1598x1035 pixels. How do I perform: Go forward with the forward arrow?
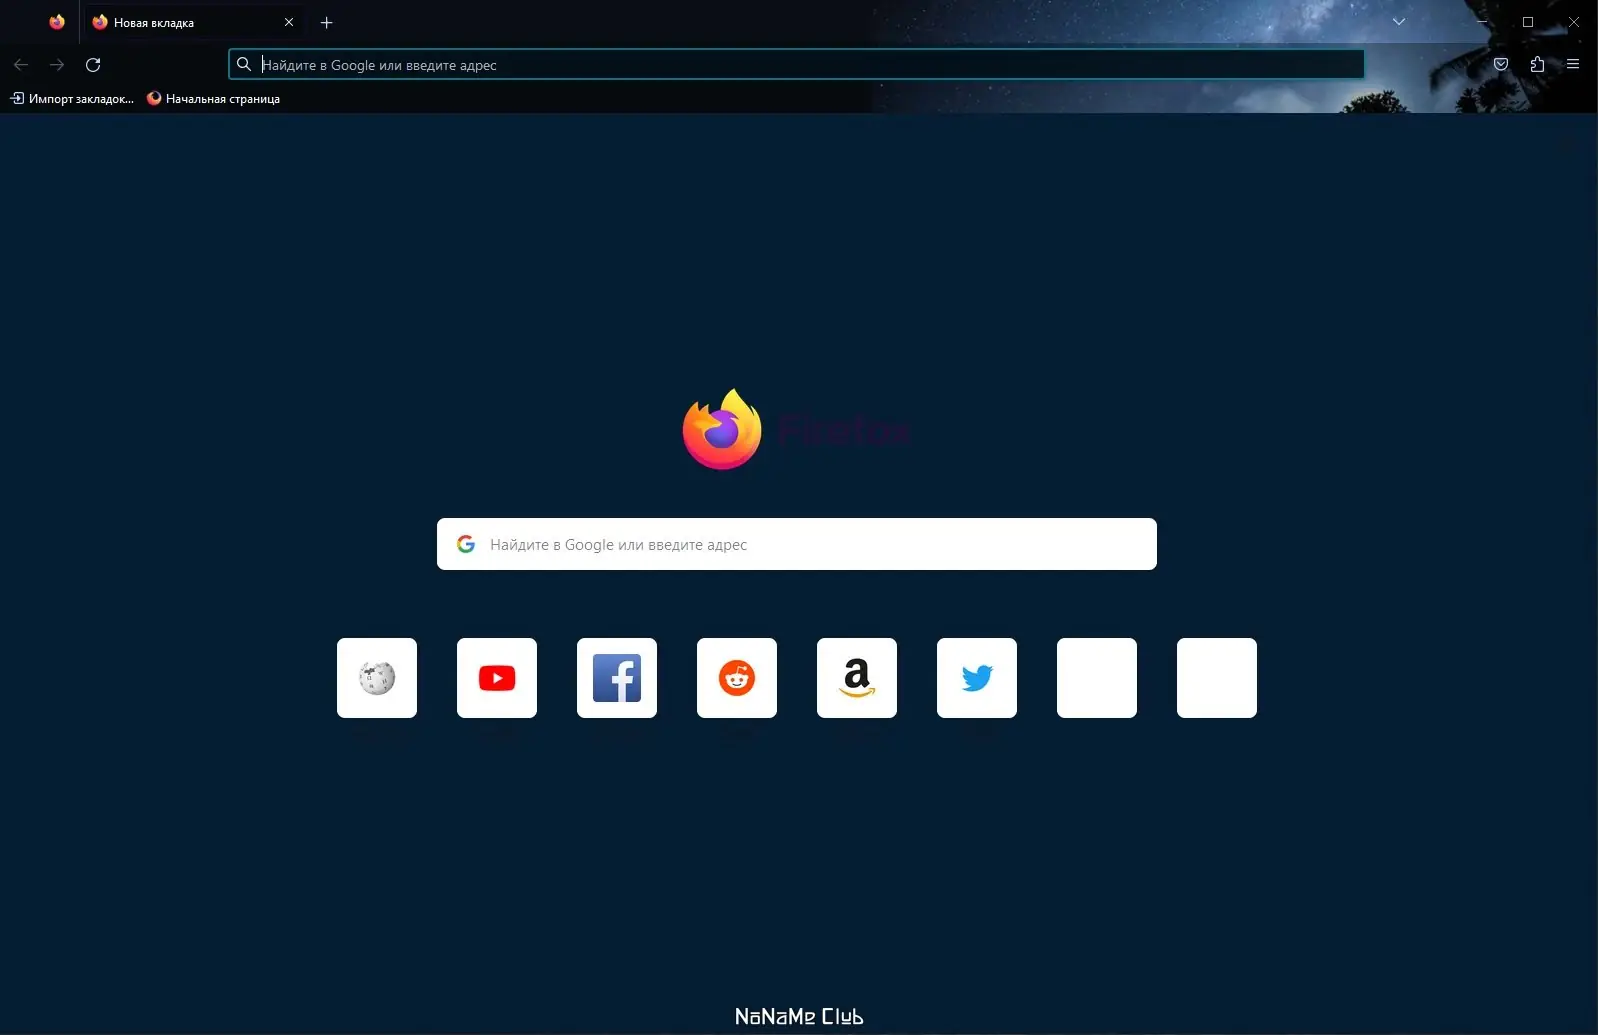point(57,65)
